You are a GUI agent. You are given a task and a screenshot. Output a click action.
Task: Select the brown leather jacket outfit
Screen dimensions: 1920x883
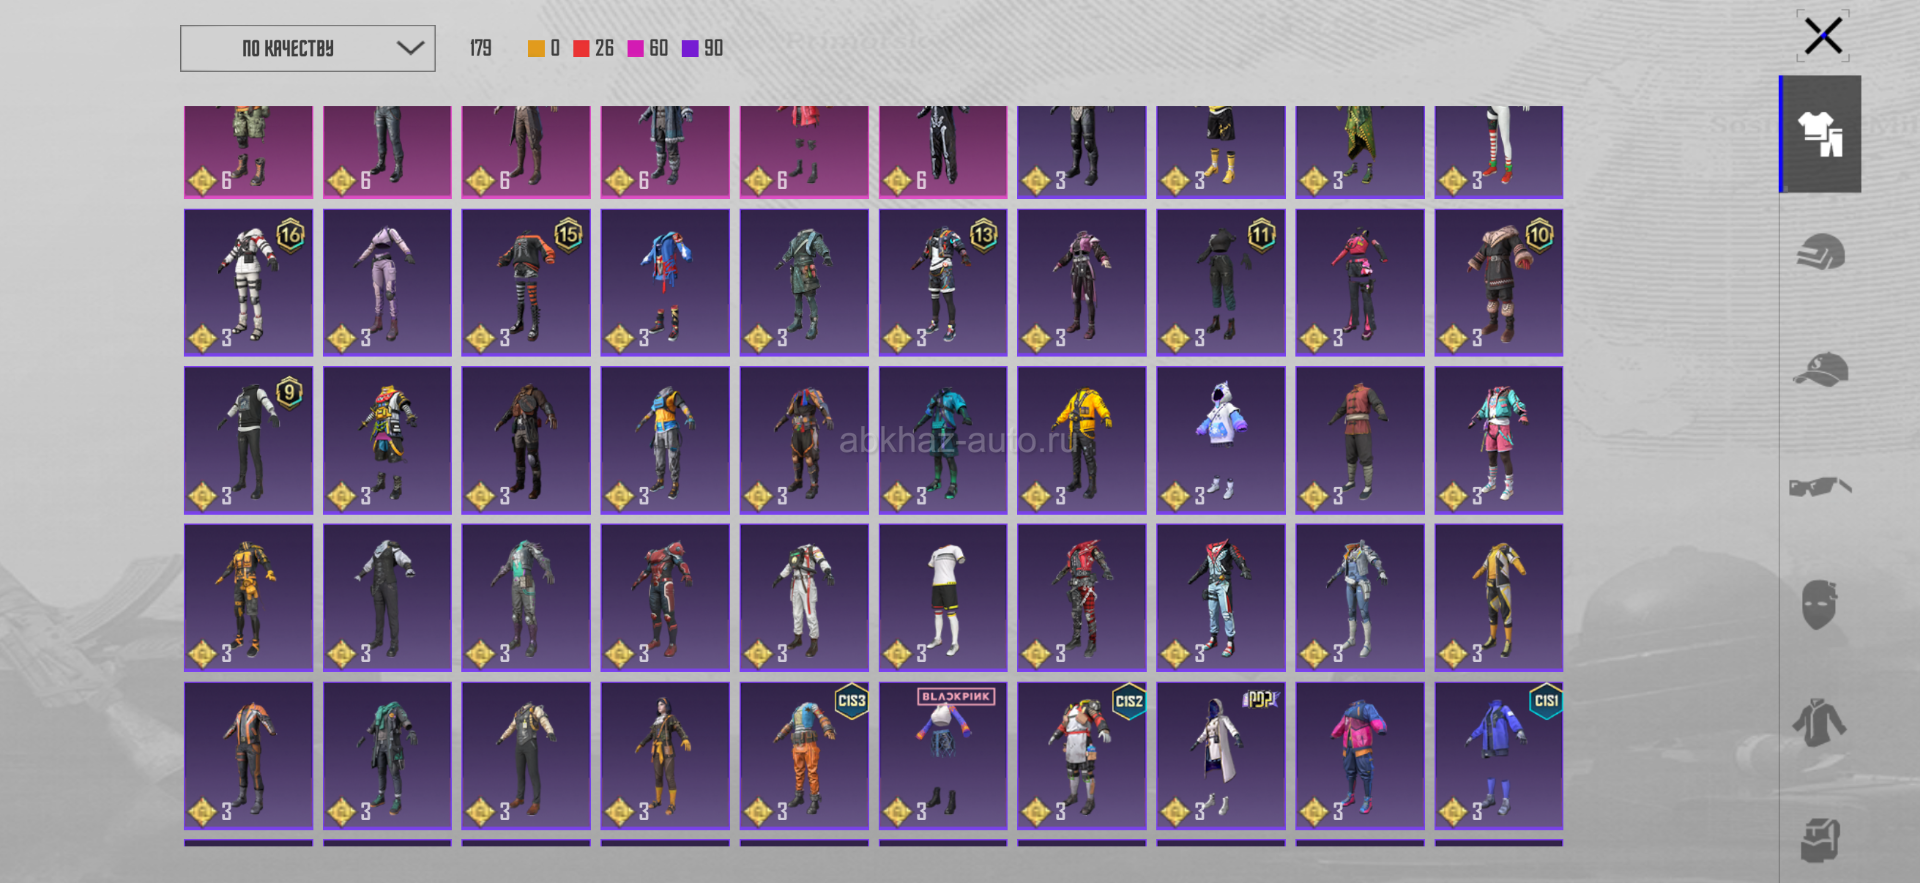[x=526, y=441]
